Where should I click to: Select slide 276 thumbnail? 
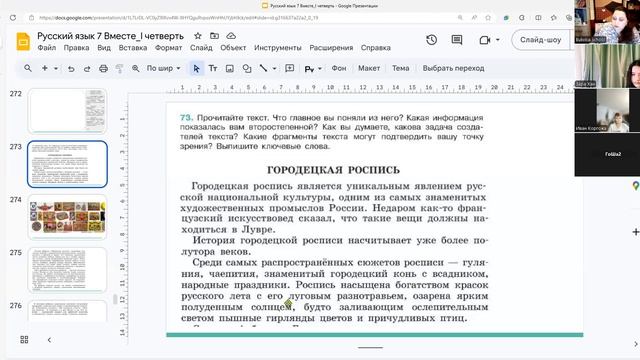(67, 311)
